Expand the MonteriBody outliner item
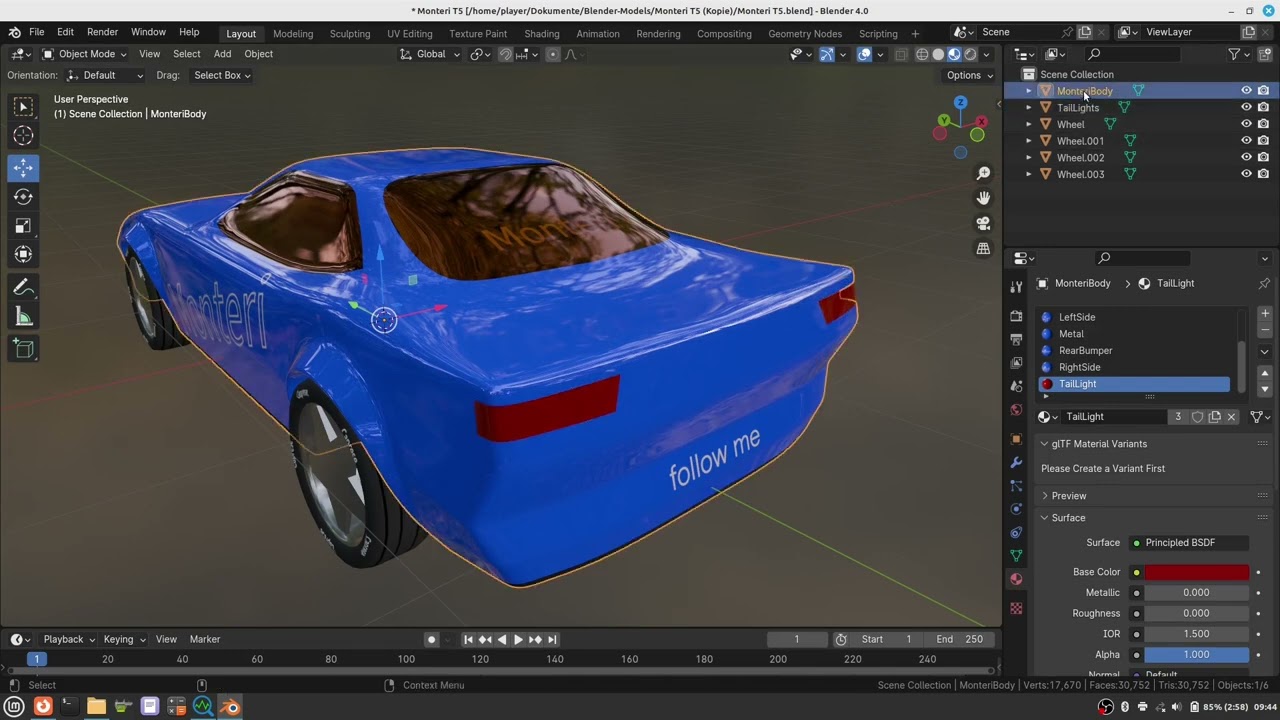 (x=1028, y=91)
